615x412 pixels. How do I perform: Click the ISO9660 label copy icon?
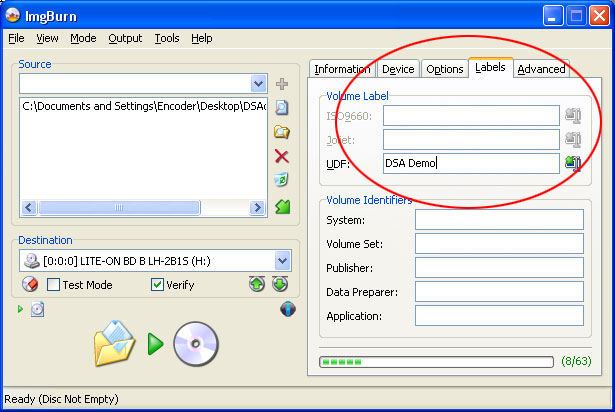tap(573, 115)
